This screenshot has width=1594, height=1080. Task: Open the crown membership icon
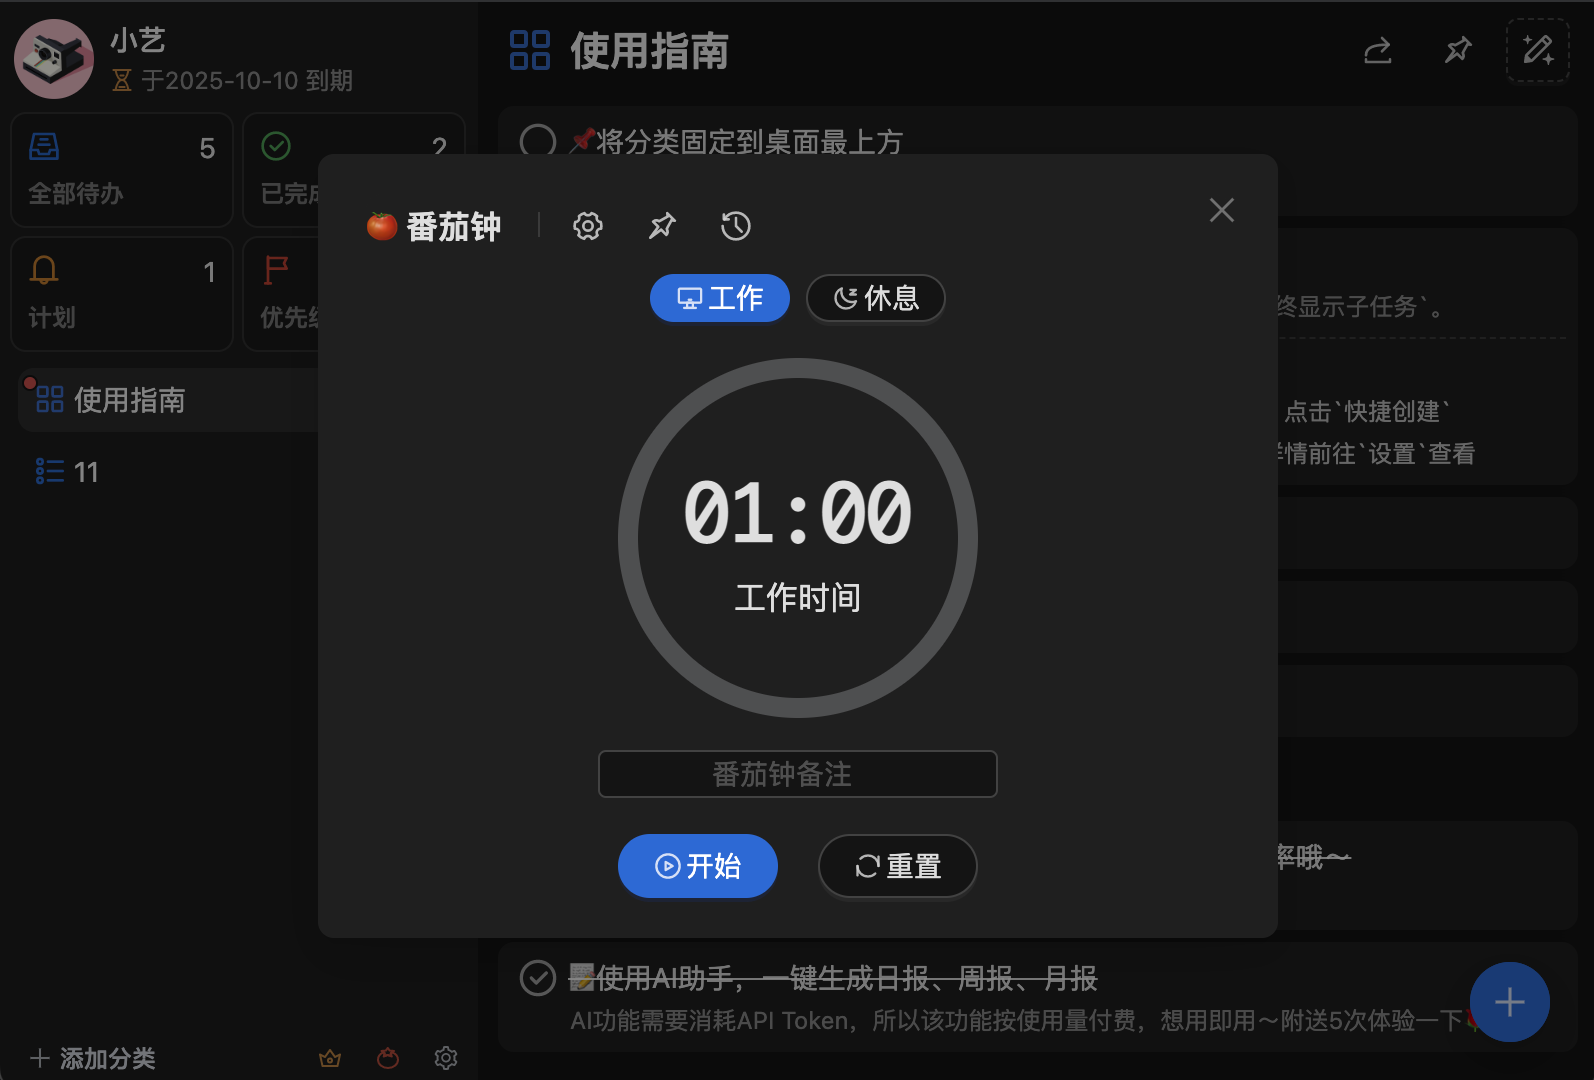[x=330, y=1058]
